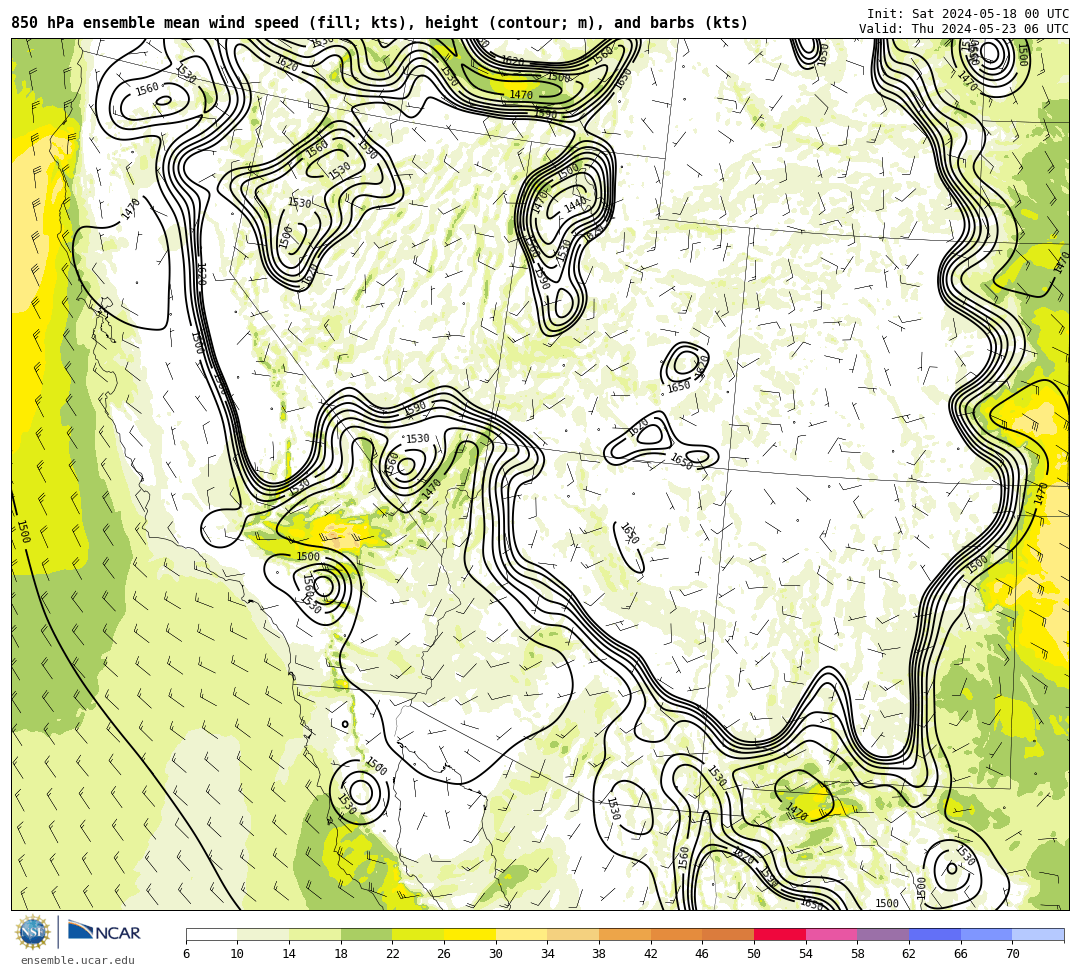1080x973 pixels.
Task: Click the 1440 contour label on the map
Action: pyautogui.click(x=575, y=205)
